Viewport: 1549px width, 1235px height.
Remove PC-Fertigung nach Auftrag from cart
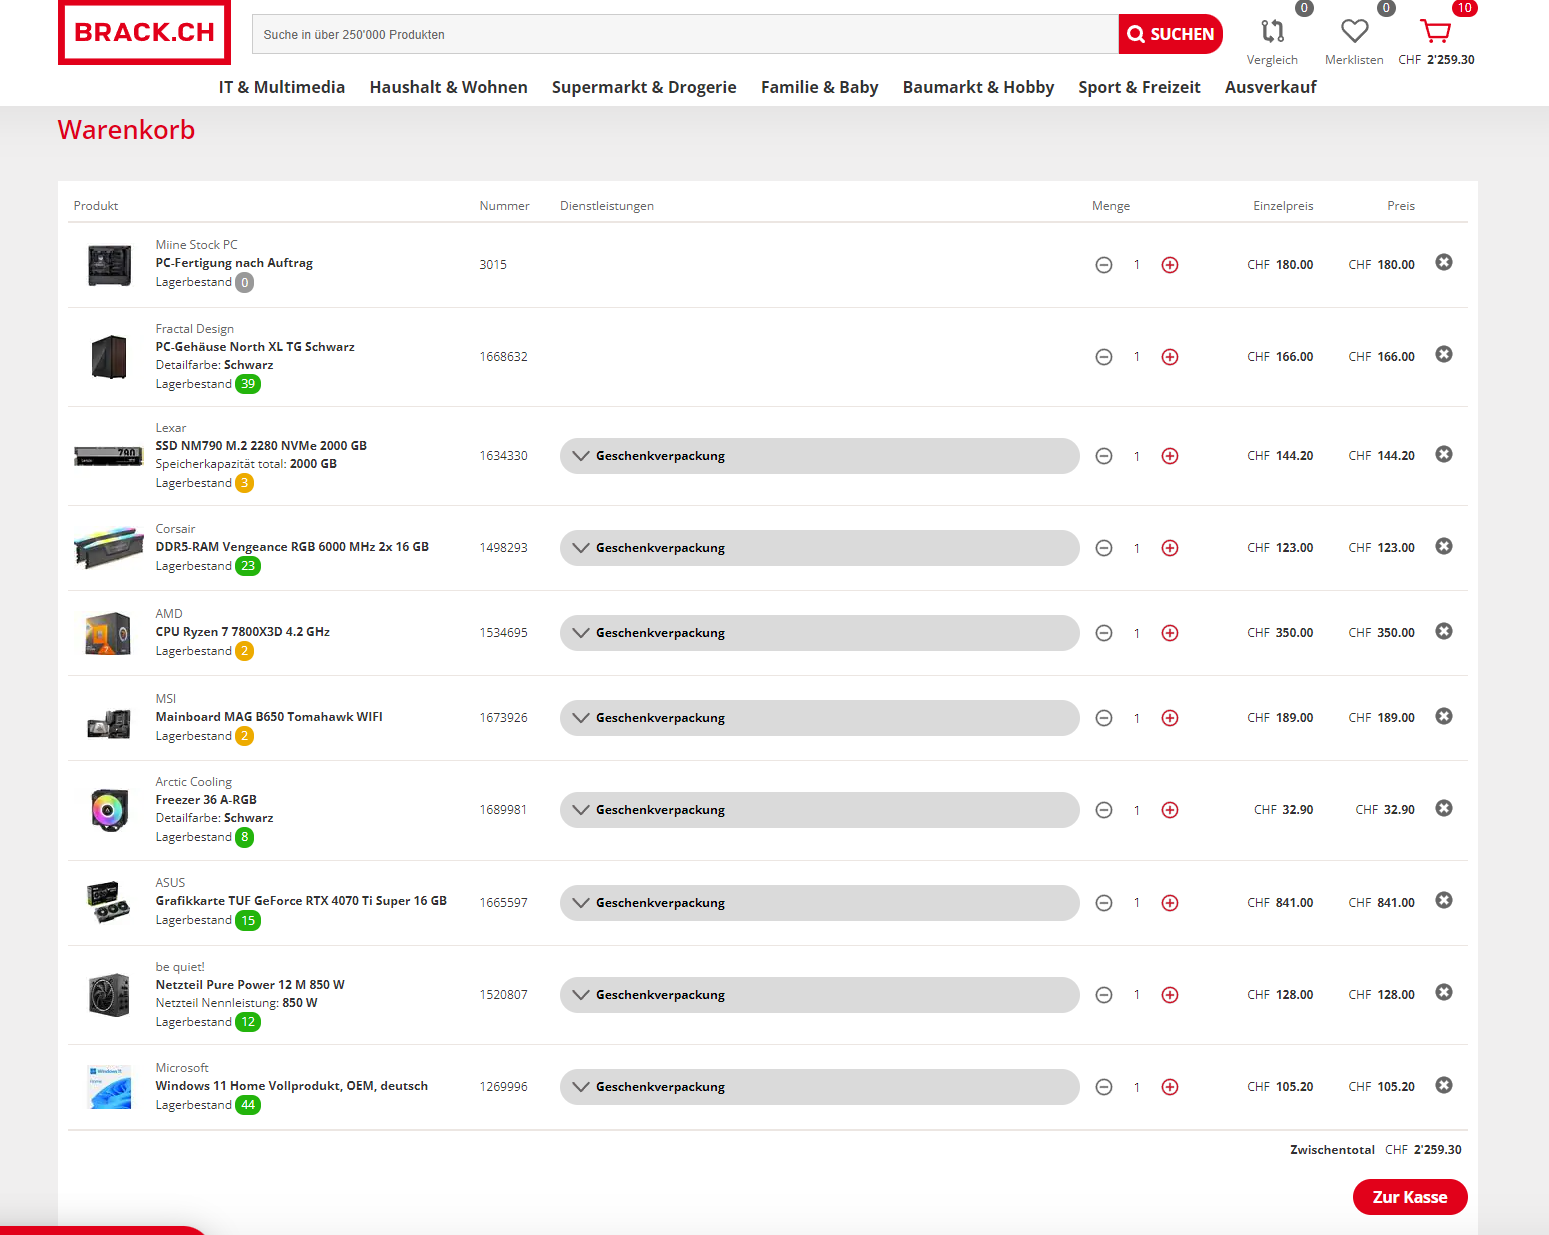(x=1444, y=262)
